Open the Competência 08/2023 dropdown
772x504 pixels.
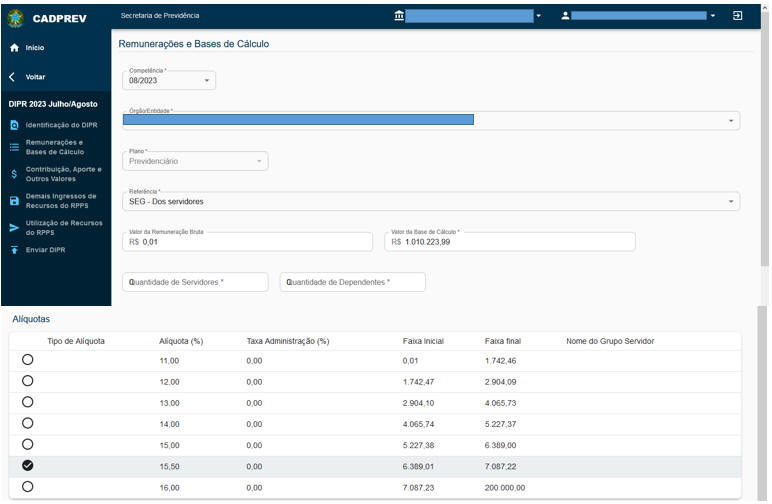pyautogui.click(x=170, y=81)
